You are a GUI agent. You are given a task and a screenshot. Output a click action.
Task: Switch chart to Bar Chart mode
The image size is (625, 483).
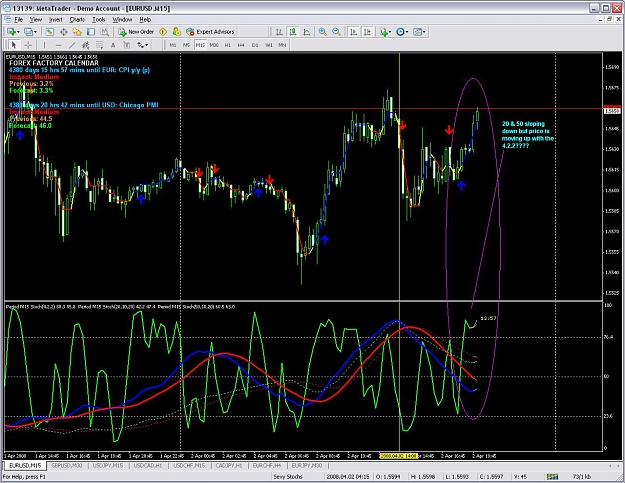tap(279, 32)
